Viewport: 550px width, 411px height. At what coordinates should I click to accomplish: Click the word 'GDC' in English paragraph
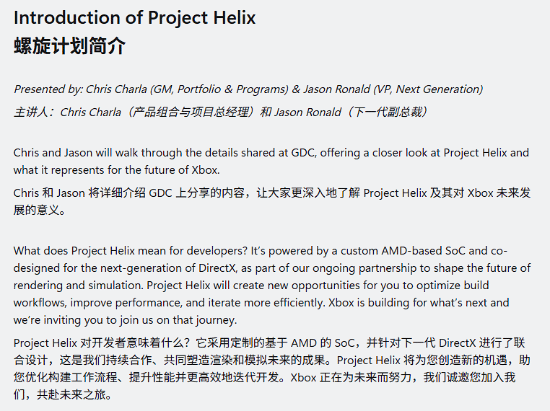click(x=303, y=153)
